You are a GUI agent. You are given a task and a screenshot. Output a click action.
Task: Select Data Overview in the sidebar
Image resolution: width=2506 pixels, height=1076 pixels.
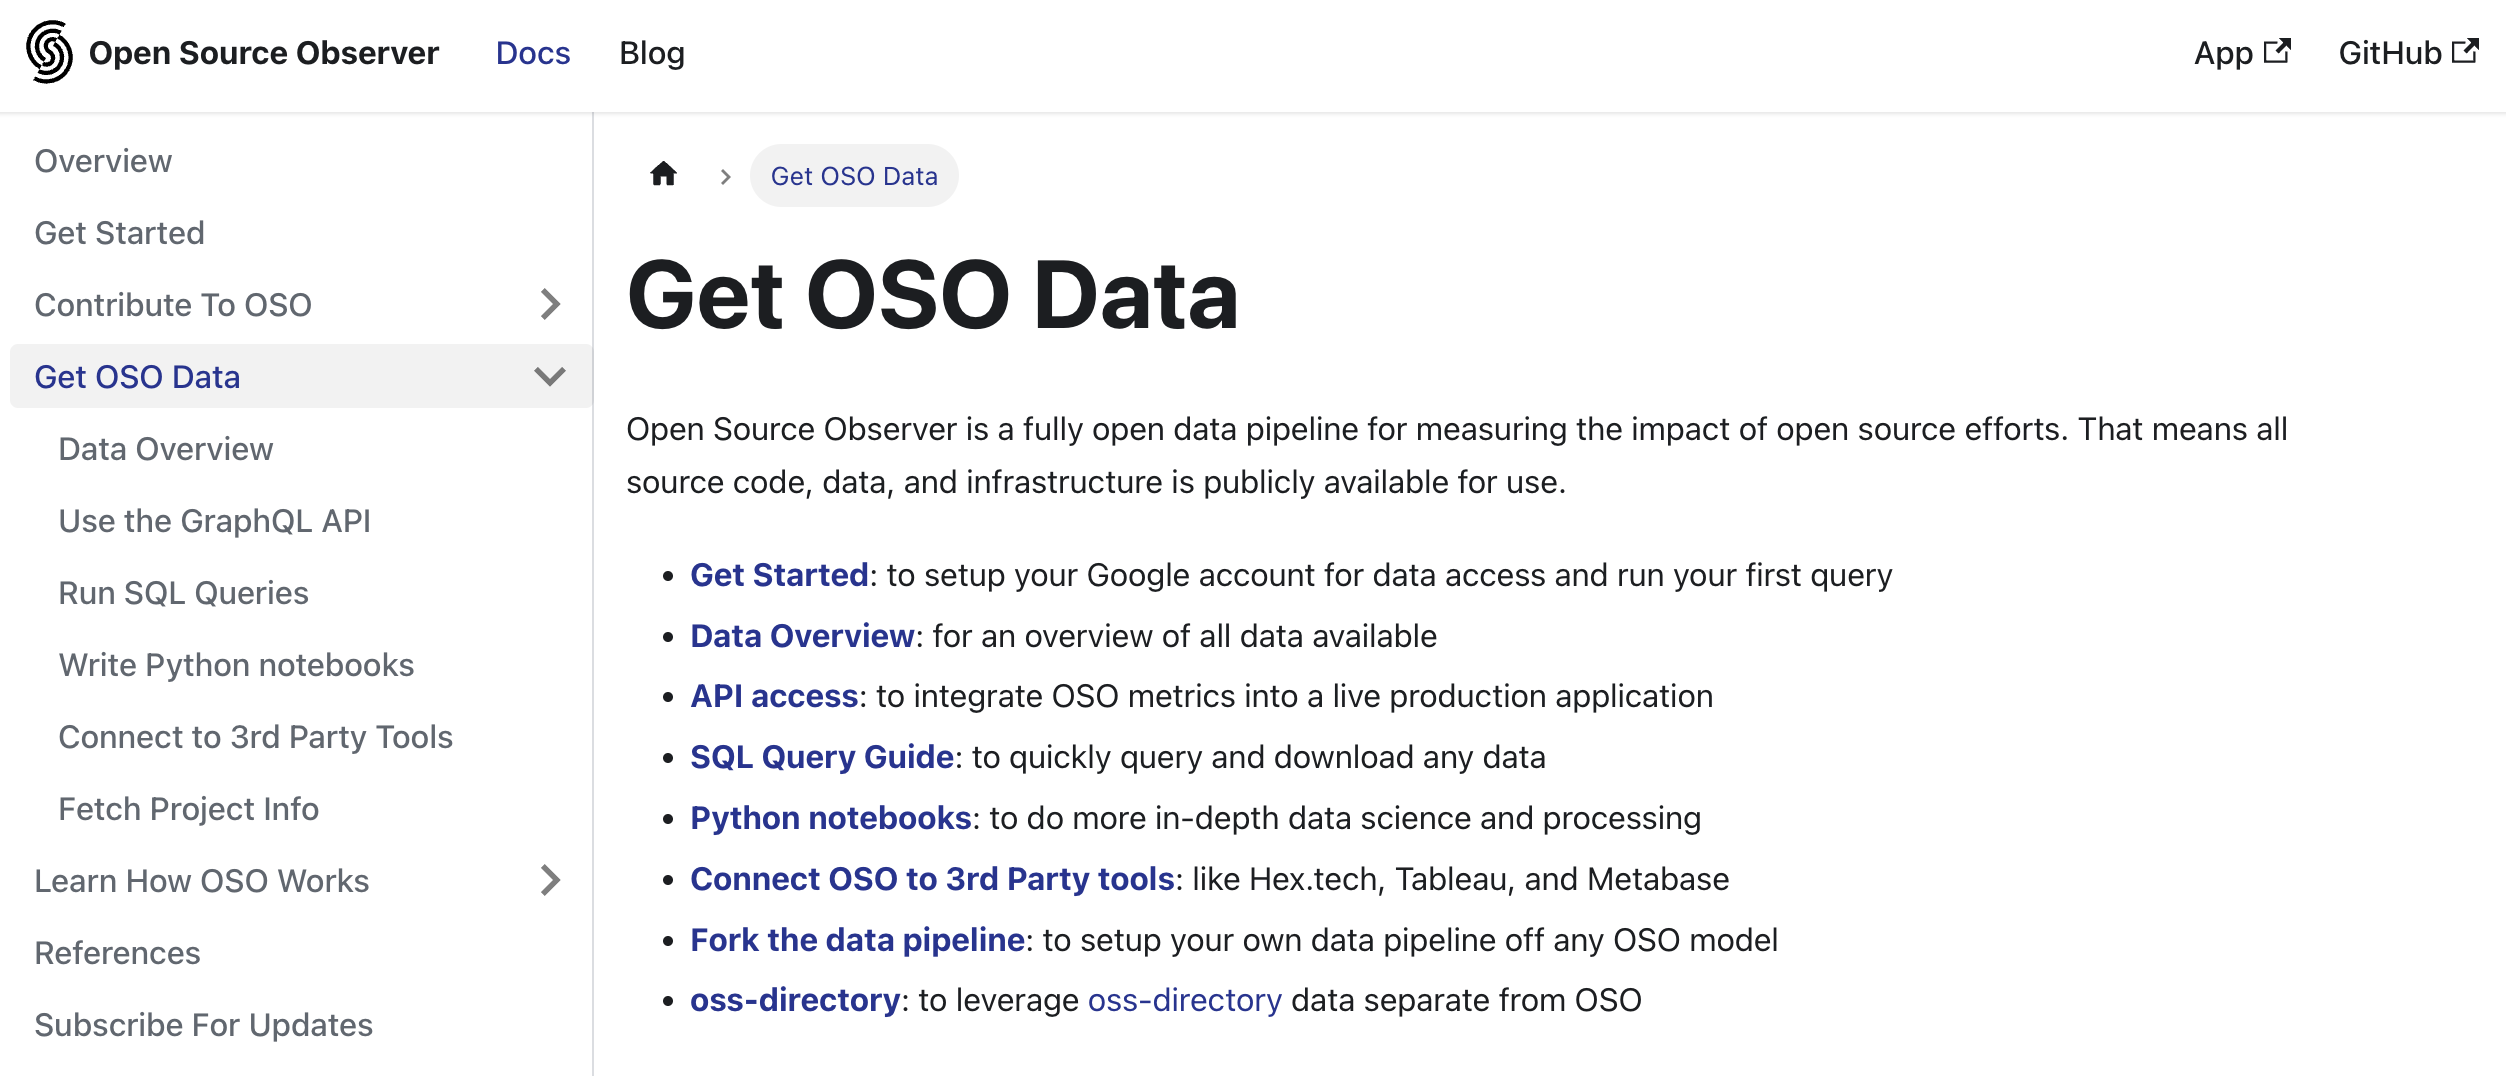166,449
